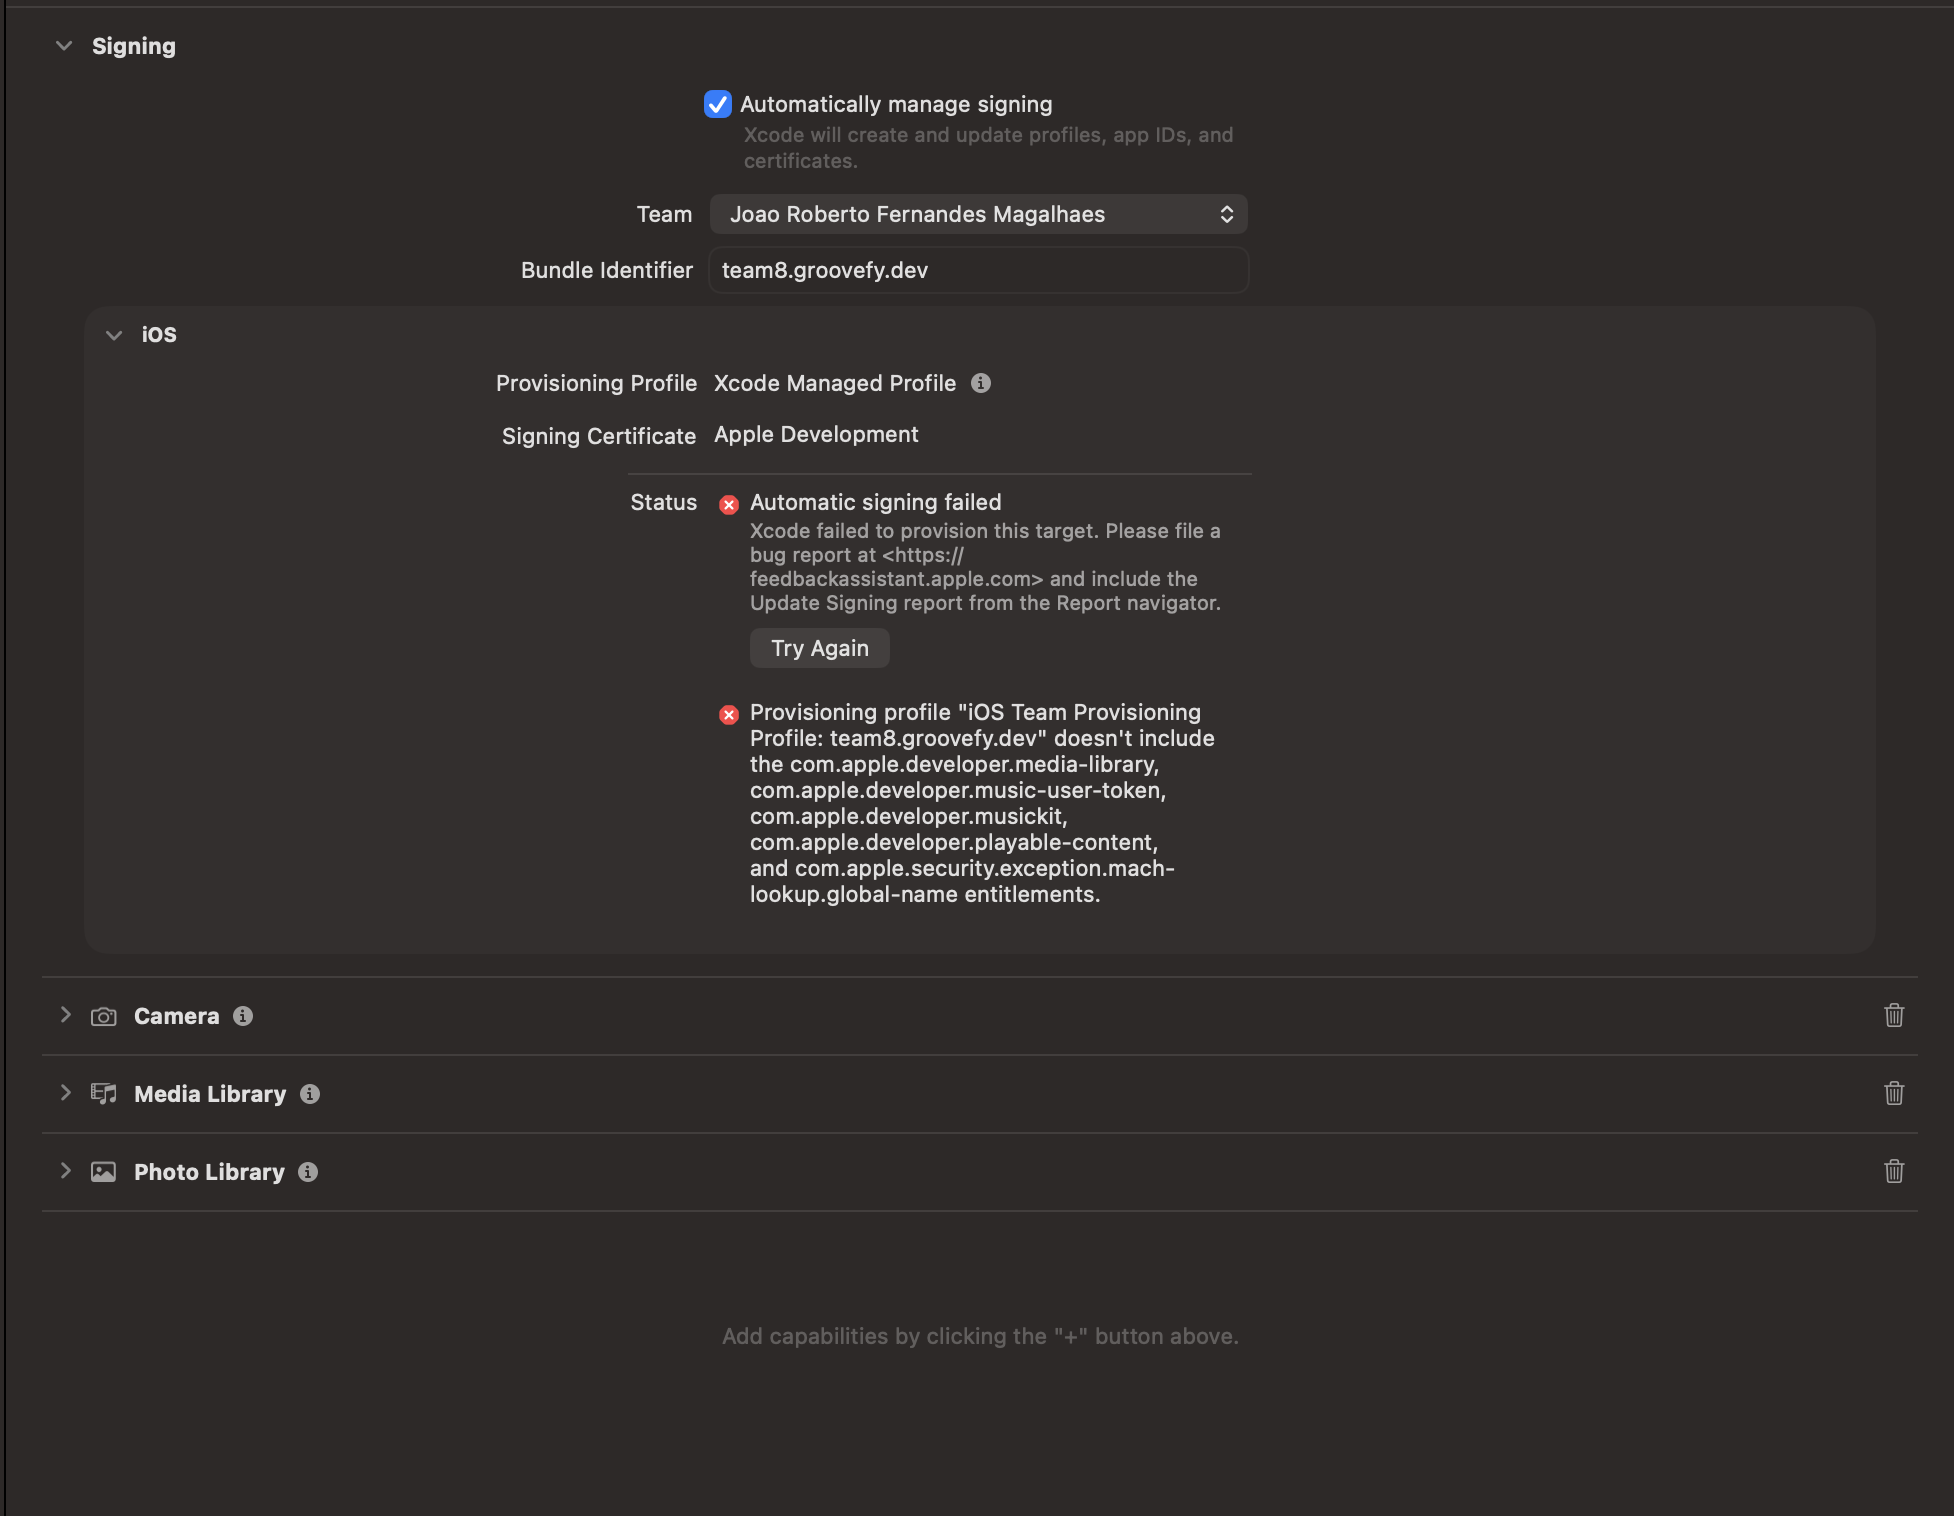Screen dimensions: 1954x1516
Task: Expand the Media Library capability
Action: [x=65, y=1093]
